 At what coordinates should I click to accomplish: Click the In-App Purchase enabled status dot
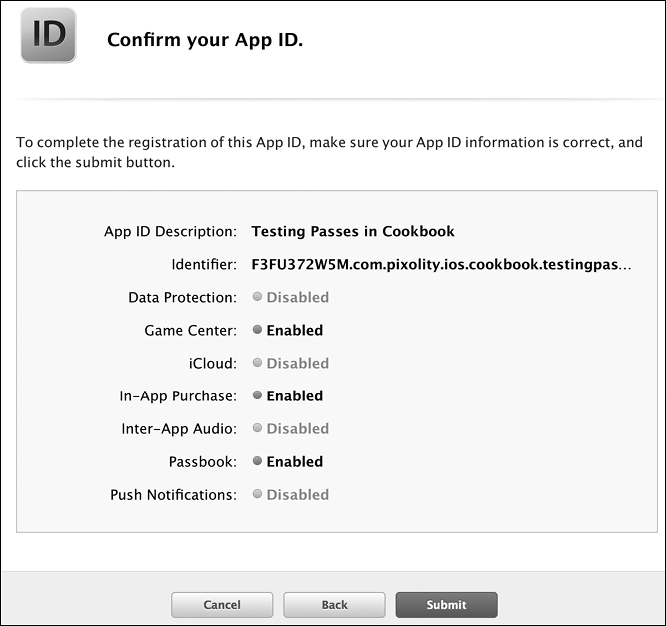258,396
